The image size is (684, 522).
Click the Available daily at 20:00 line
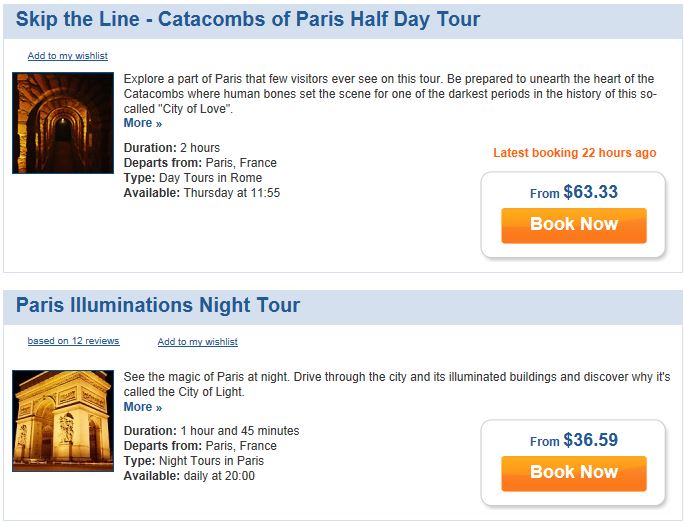click(x=189, y=476)
